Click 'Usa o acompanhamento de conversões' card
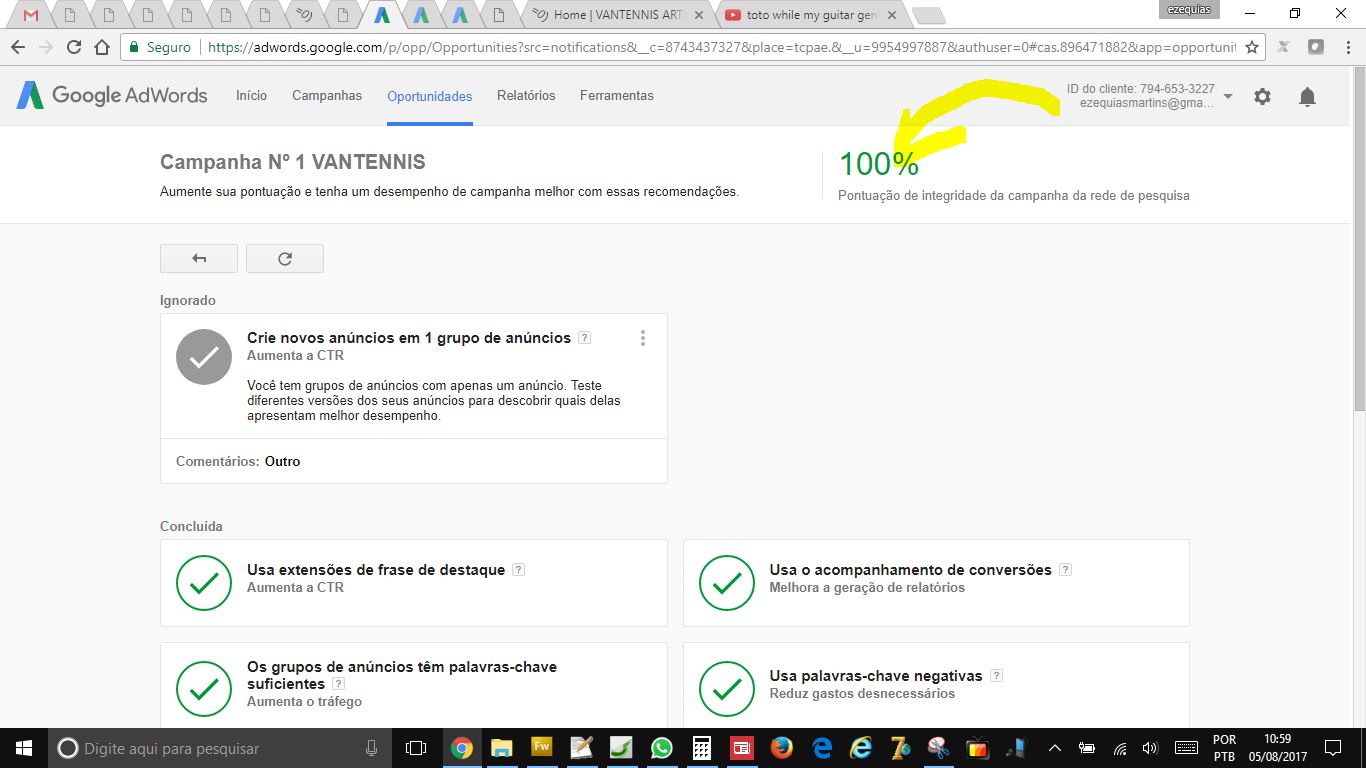The width and height of the screenshot is (1366, 768). click(936, 583)
